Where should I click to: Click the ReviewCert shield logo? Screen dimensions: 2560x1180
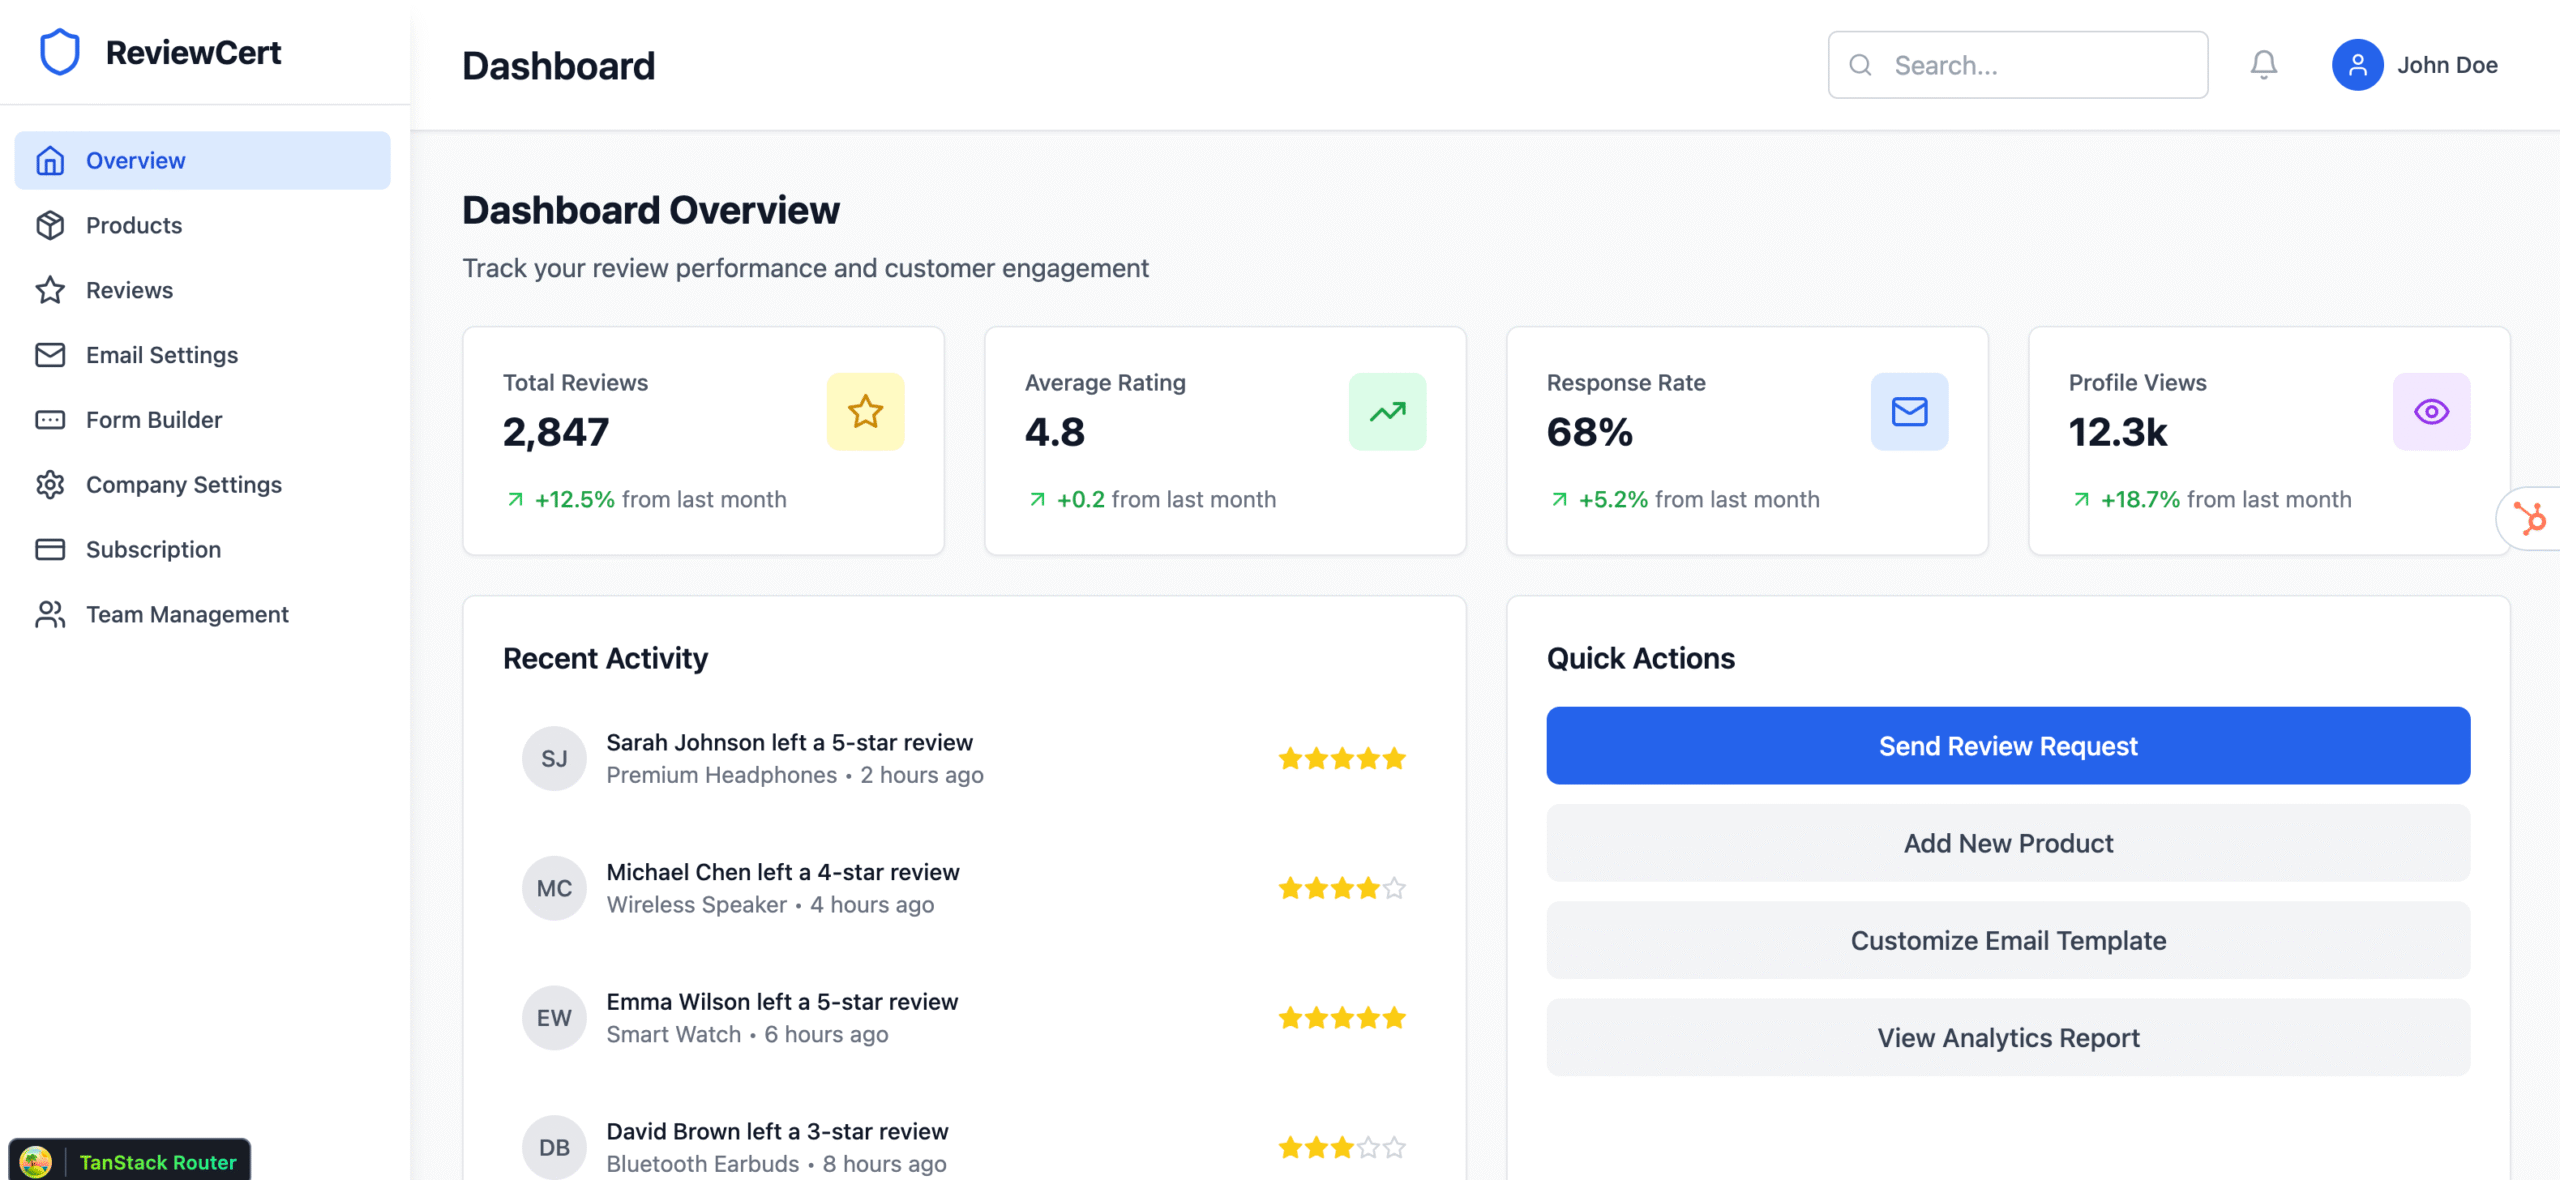(60, 51)
